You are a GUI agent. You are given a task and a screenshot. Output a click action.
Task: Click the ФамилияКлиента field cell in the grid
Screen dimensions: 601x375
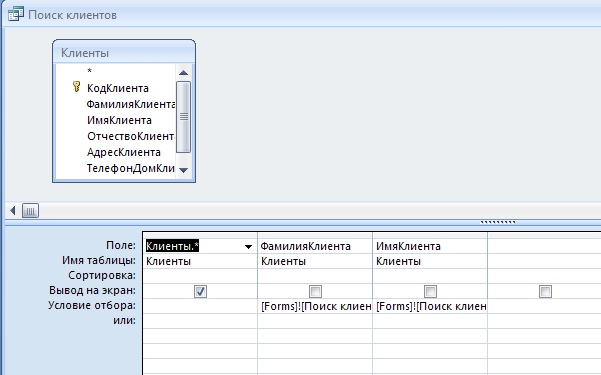(x=315, y=246)
